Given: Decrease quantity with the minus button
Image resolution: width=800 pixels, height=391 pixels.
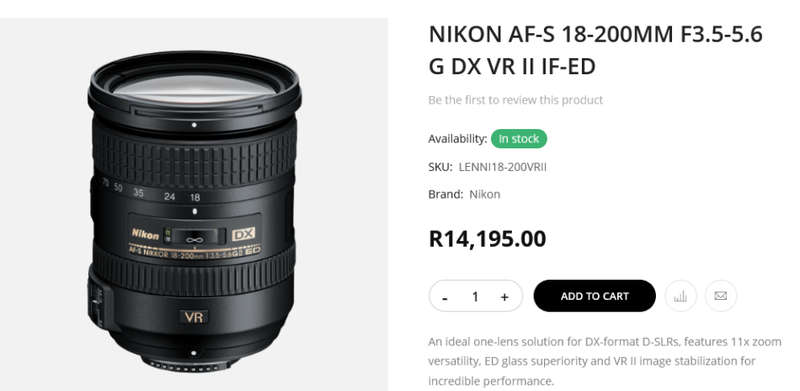Looking at the screenshot, I should 445,298.
